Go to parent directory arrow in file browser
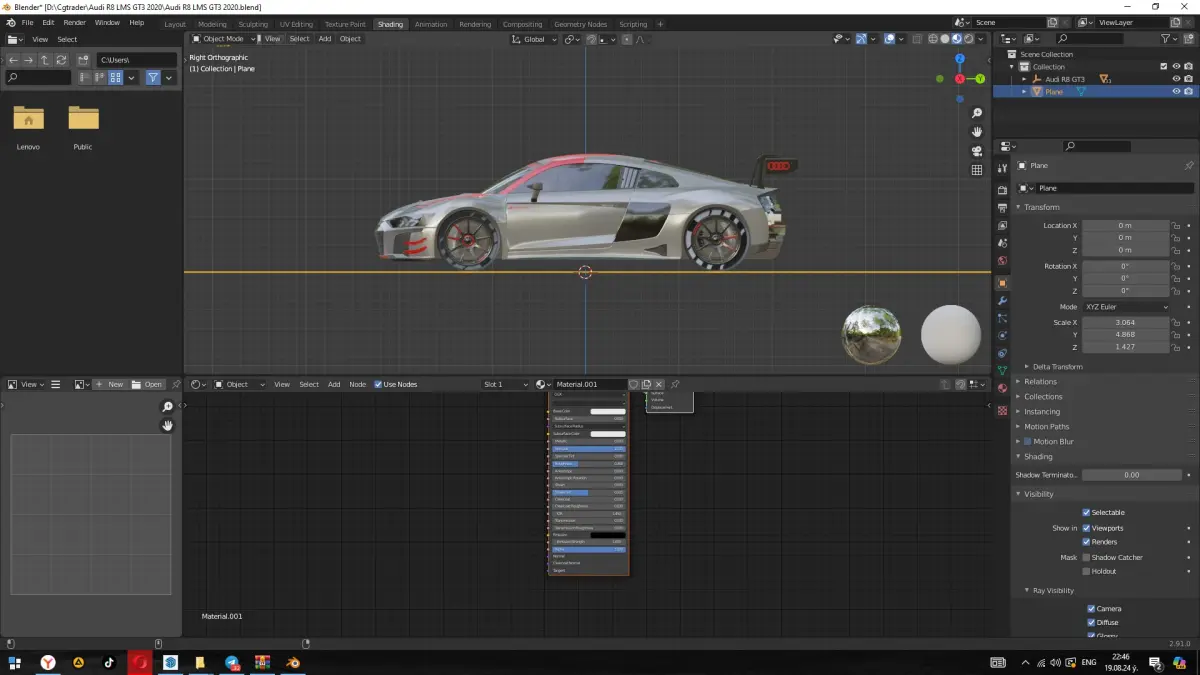1200x675 pixels. point(45,60)
